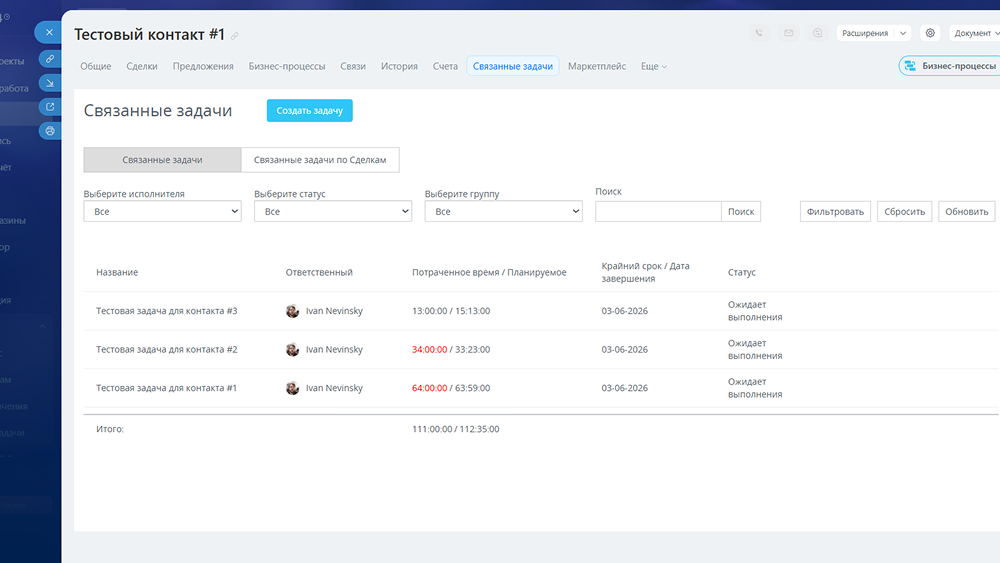1000x563 pixels.
Task: Open the Документ dropdown
Action: 974,33
